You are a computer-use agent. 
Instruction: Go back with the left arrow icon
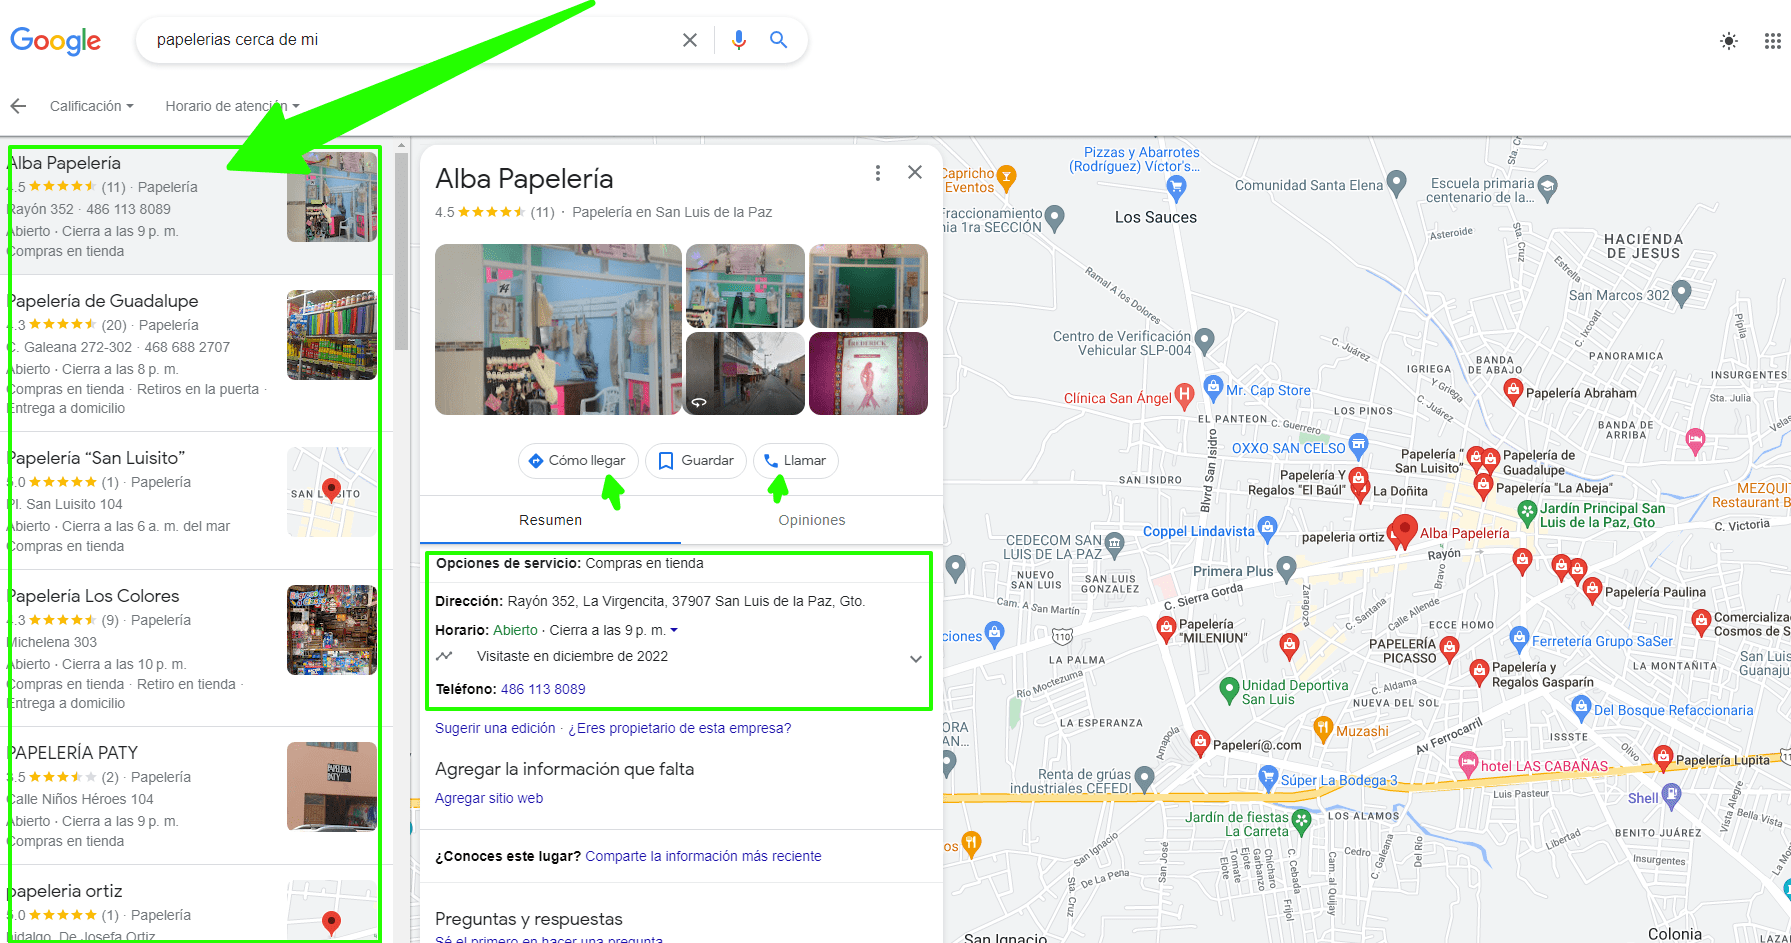(x=18, y=106)
